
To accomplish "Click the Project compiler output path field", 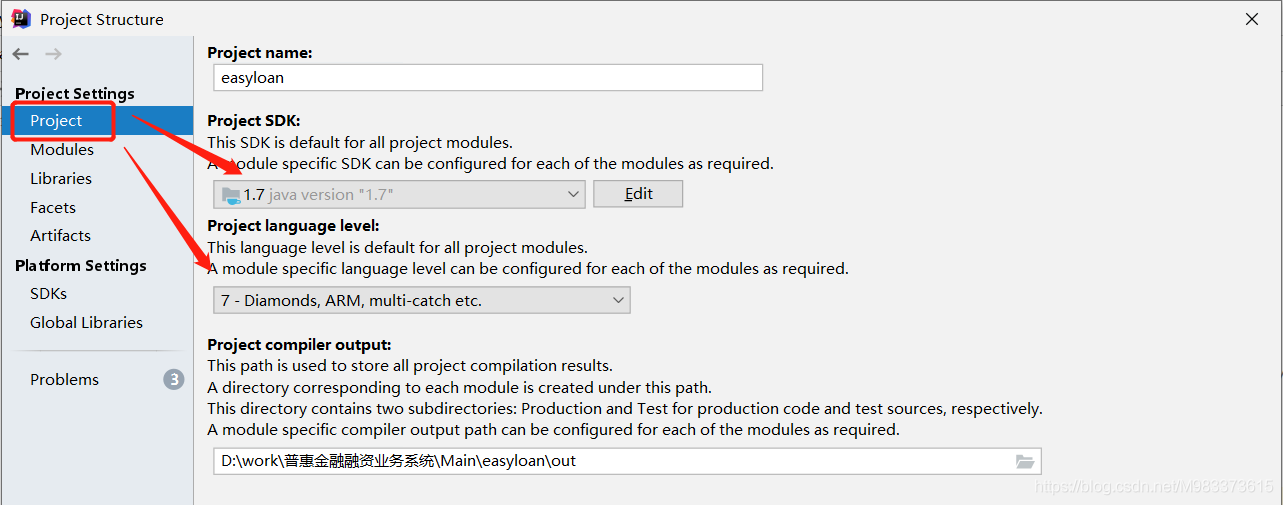I will click(x=610, y=461).
